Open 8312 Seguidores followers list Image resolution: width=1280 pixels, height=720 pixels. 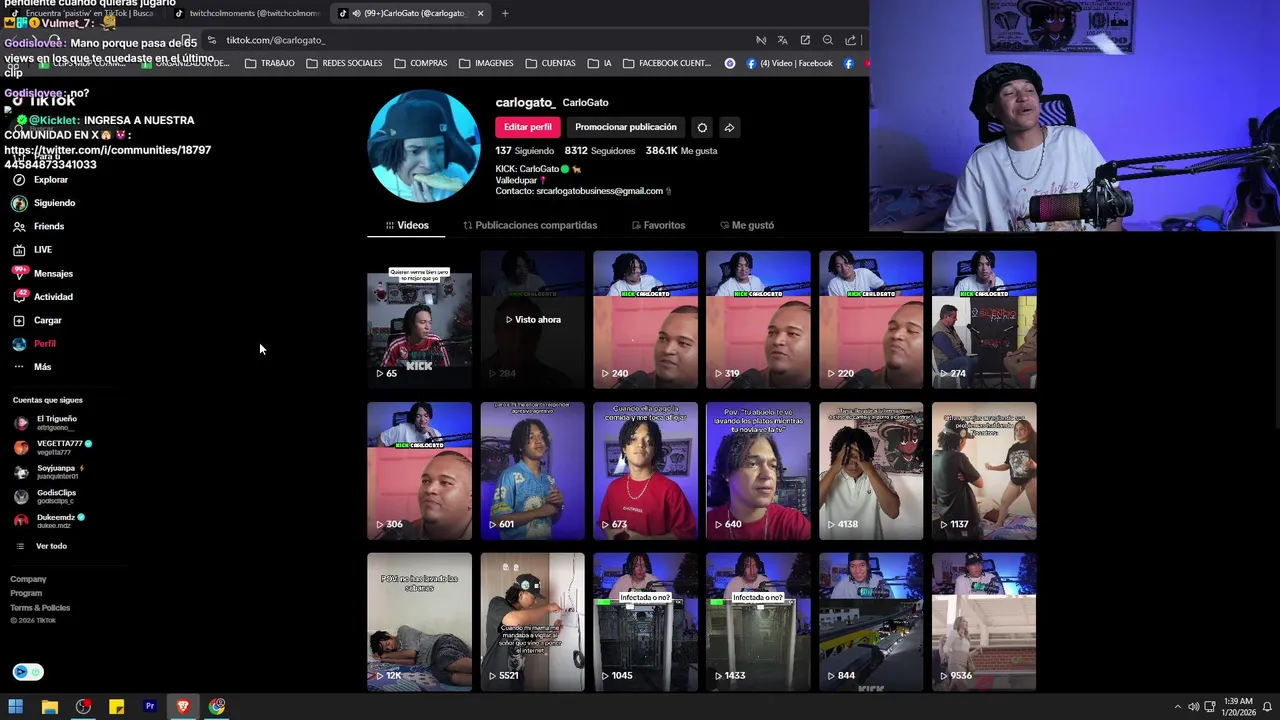point(600,151)
